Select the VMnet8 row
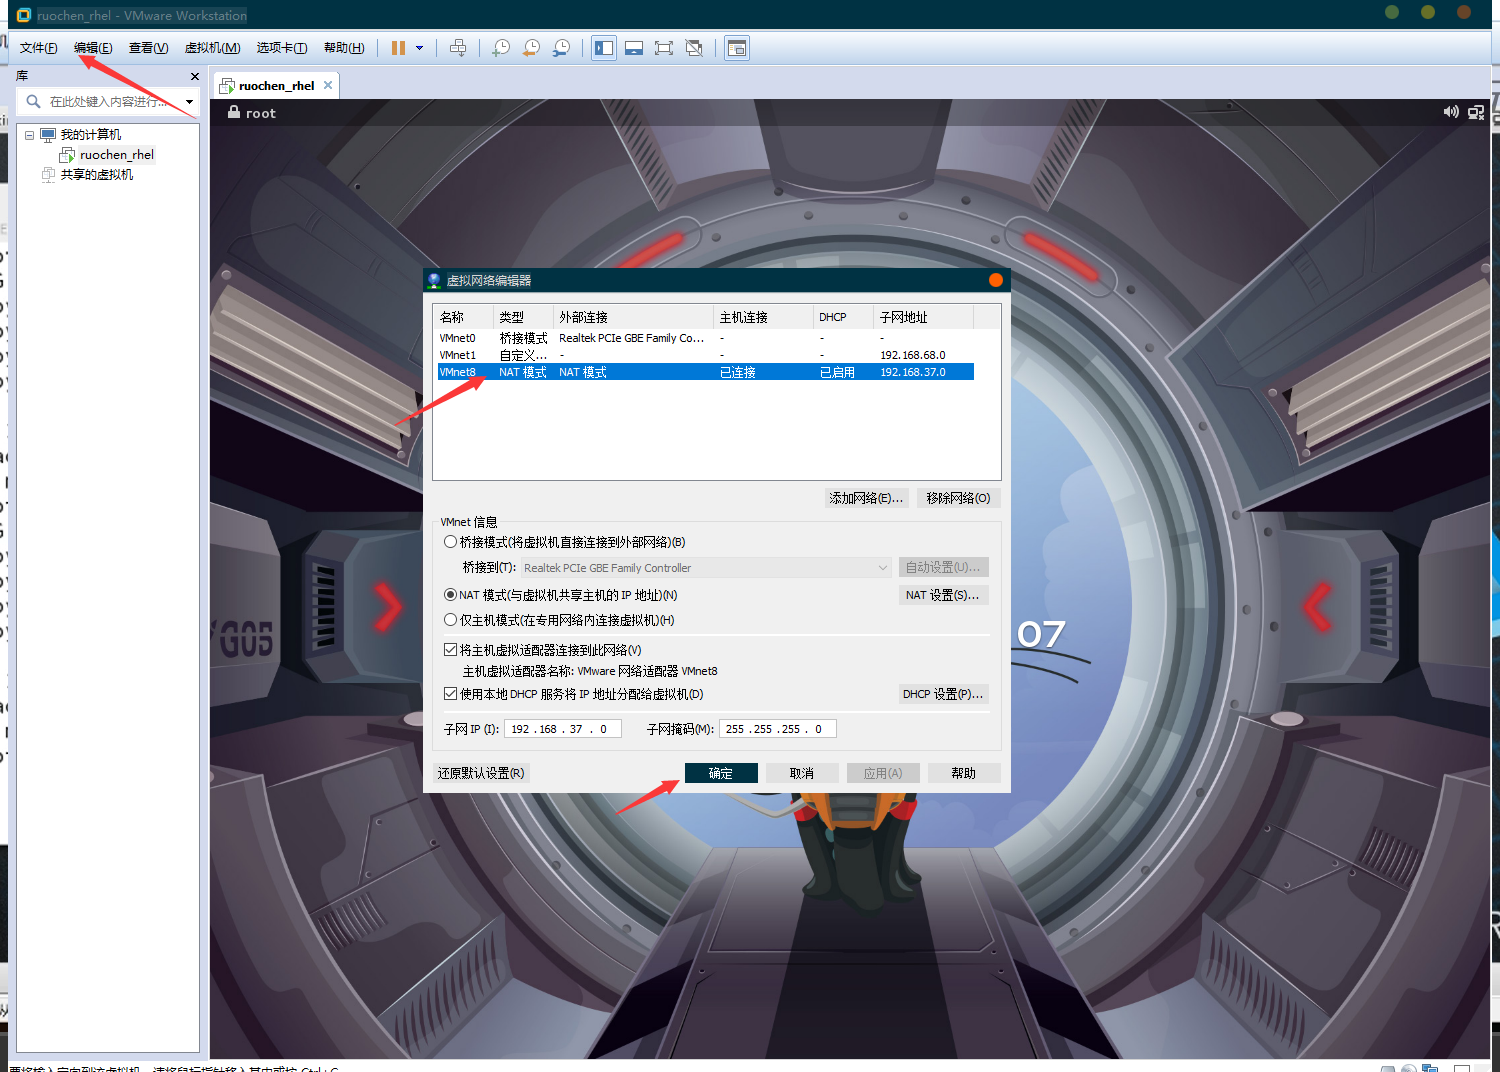 point(705,372)
